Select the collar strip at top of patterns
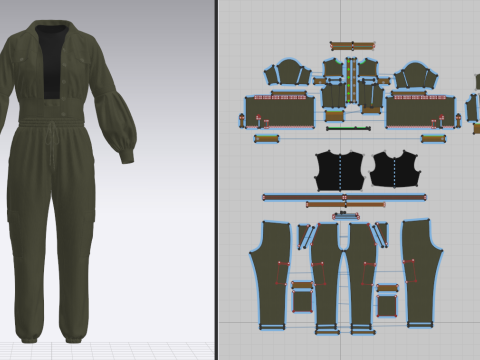This screenshot has width=480, height=360. [353, 46]
